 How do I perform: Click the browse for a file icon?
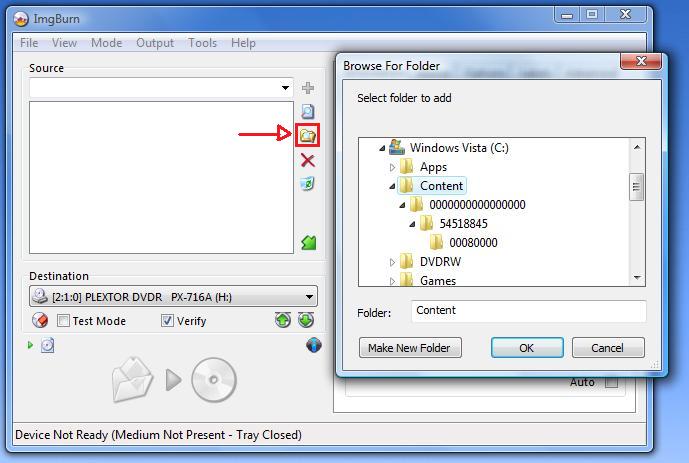point(308,111)
